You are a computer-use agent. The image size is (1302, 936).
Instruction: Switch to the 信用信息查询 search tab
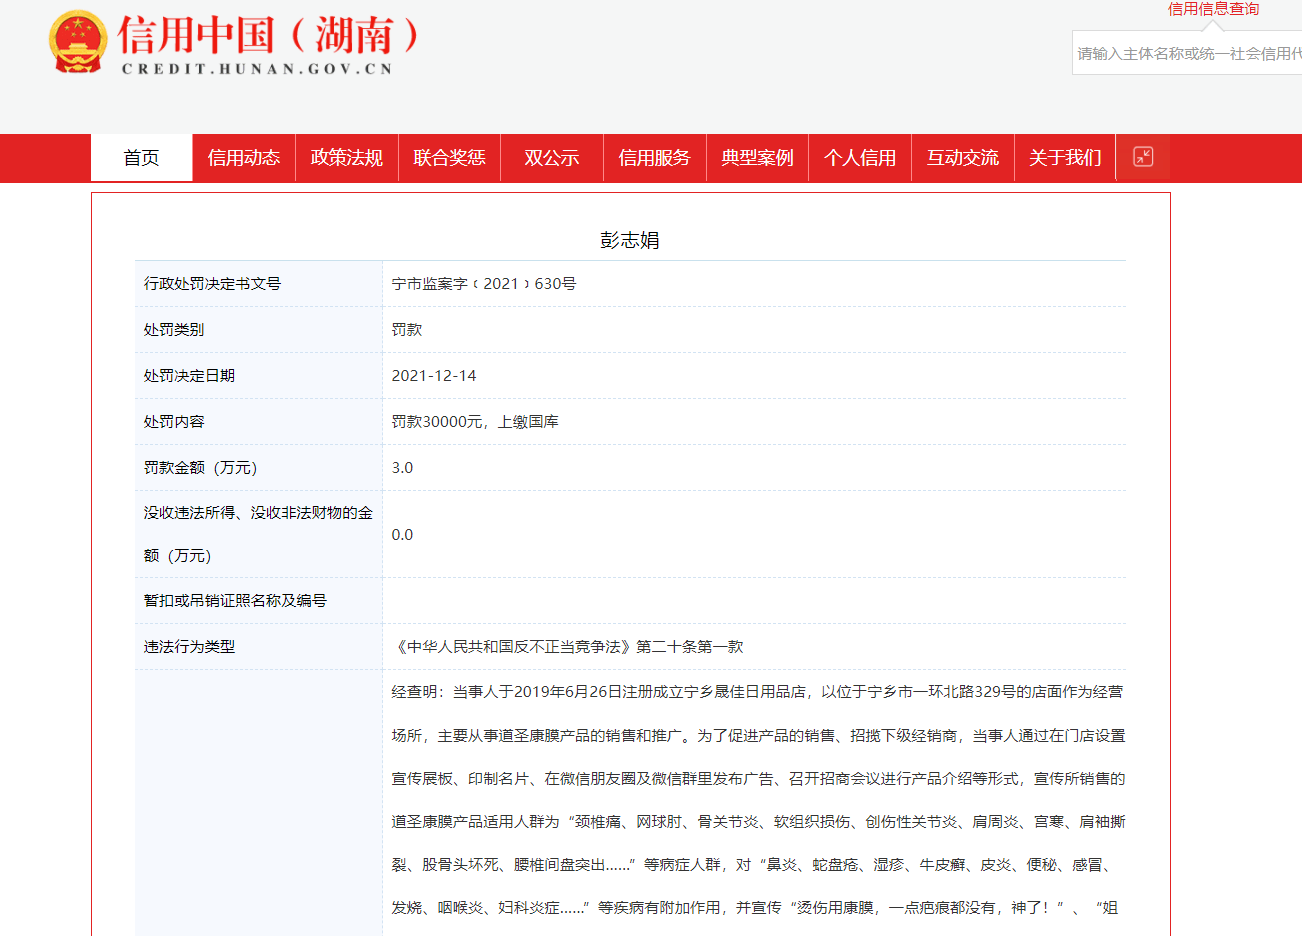click(1213, 9)
